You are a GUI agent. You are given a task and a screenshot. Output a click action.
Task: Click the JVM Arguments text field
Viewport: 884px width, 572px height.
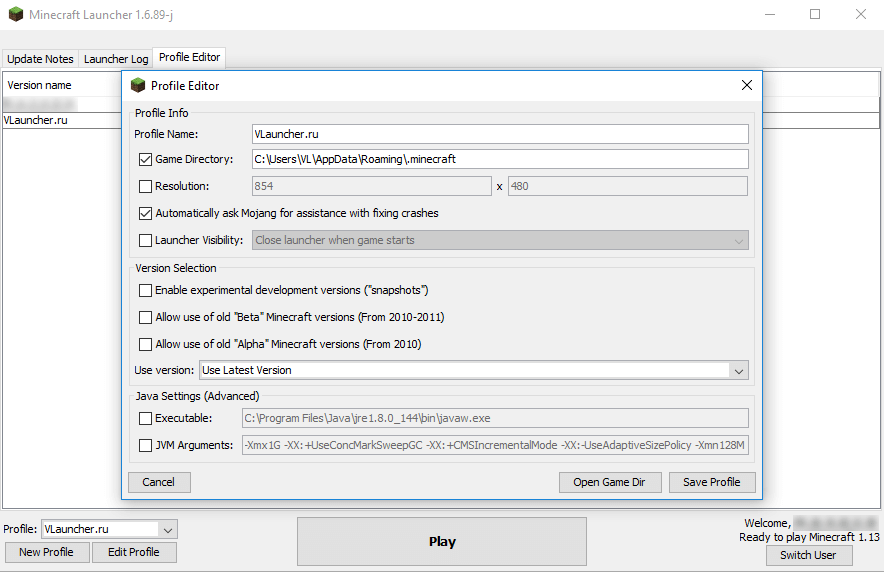coord(495,445)
